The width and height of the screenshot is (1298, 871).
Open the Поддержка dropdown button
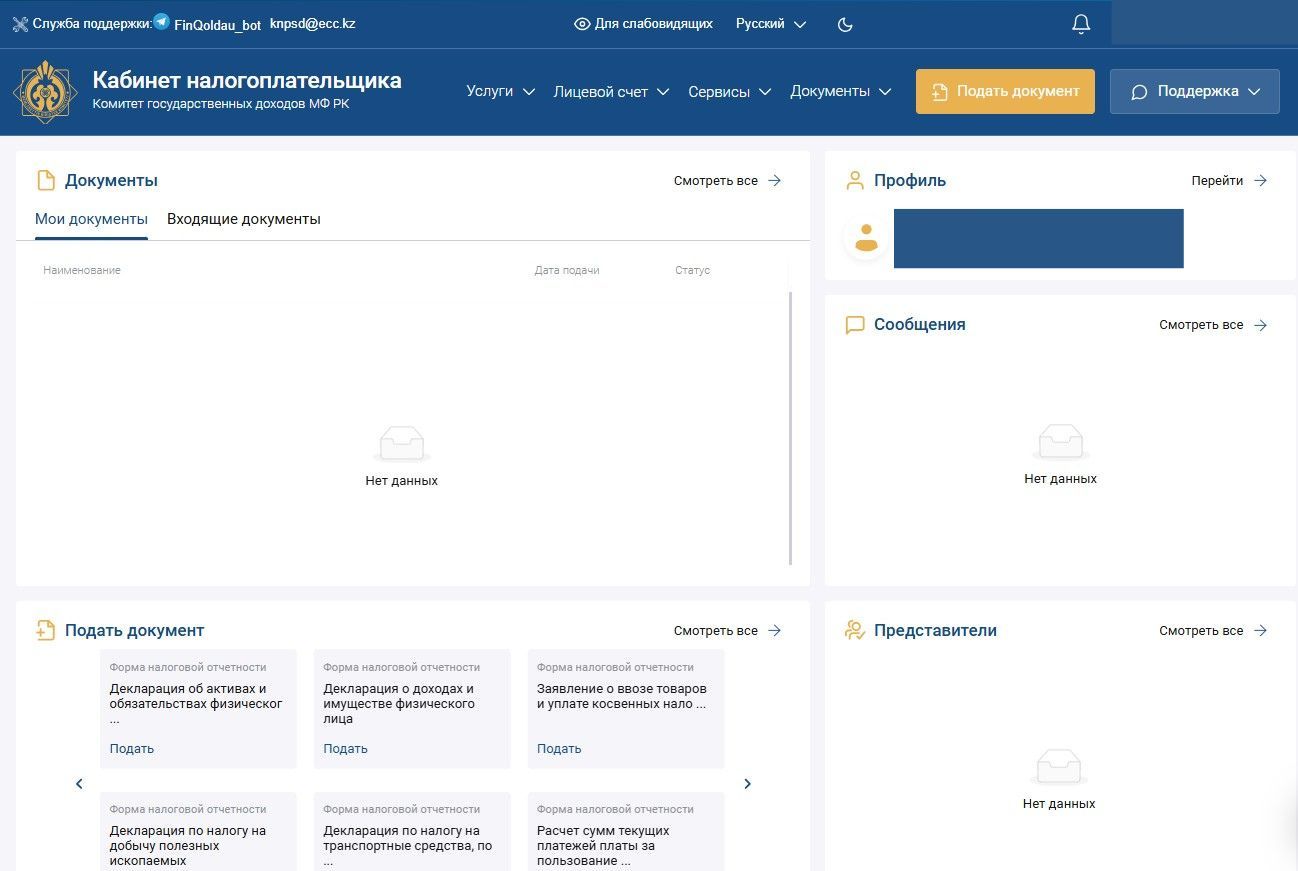[1194, 91]
